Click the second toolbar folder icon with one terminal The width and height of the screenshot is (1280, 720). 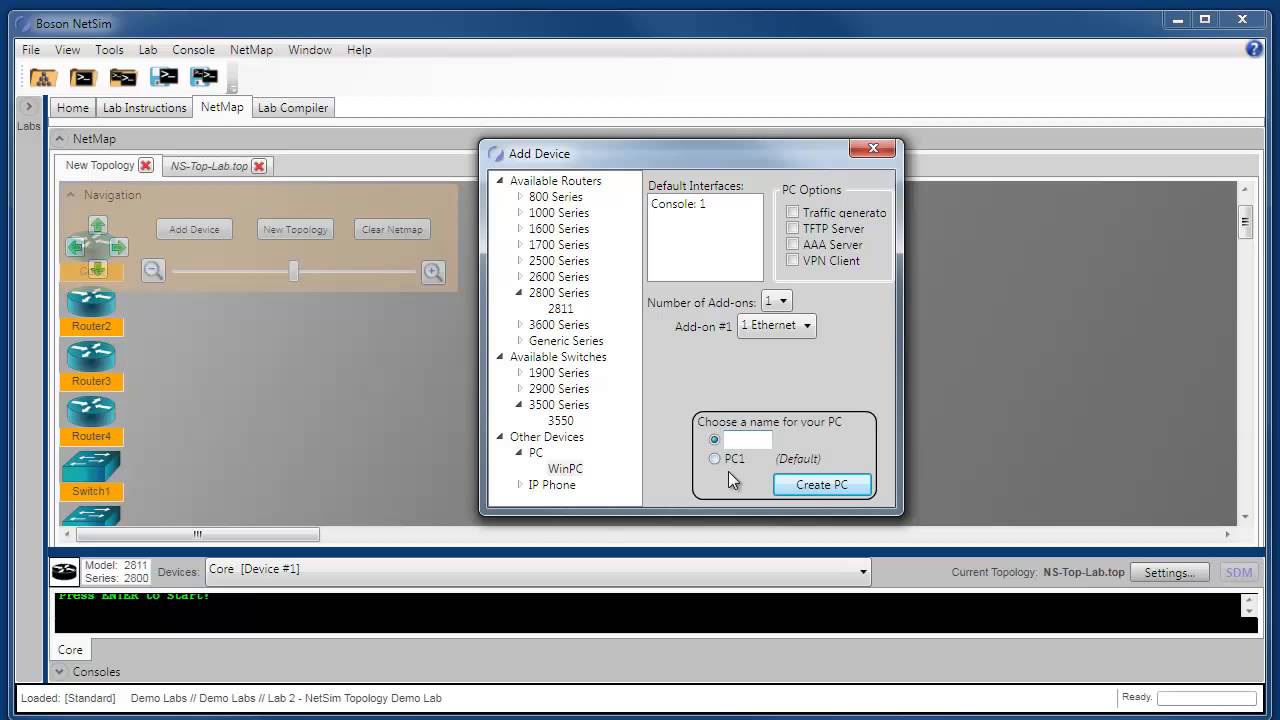83,77
